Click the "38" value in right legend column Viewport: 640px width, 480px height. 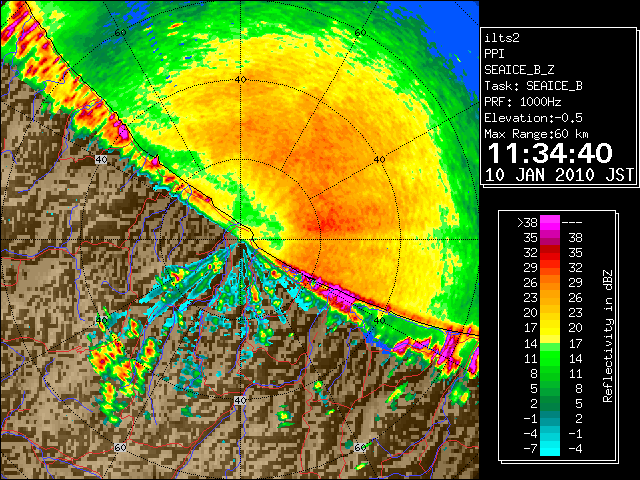coord(575,238)
